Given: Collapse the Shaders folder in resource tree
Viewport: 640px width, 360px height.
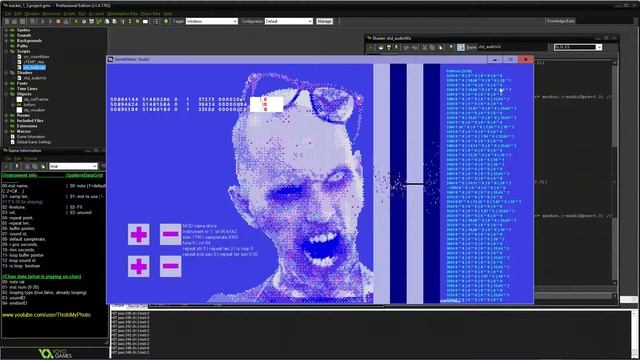Looking at the screenshot, I should [6, 73].
